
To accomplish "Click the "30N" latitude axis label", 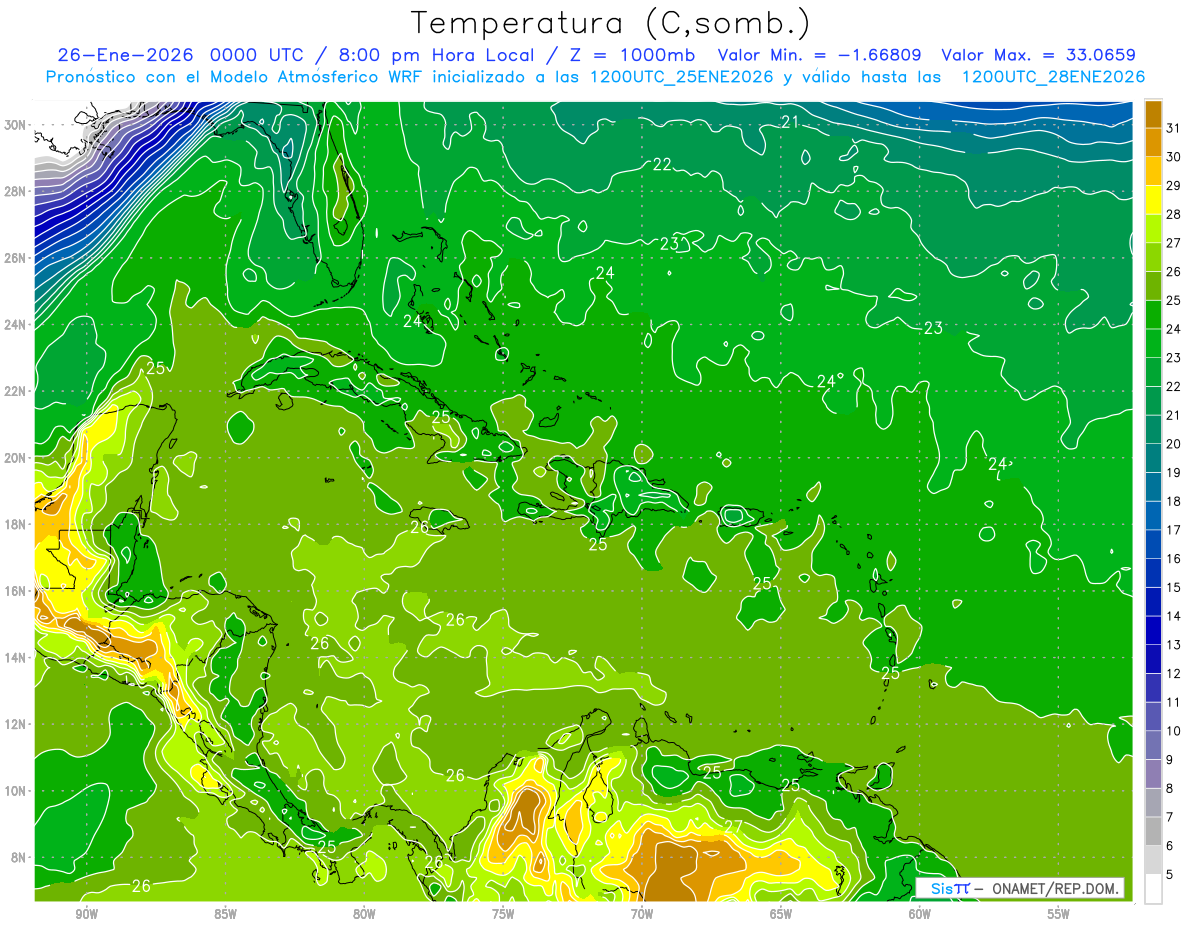I will pos(15,125).
